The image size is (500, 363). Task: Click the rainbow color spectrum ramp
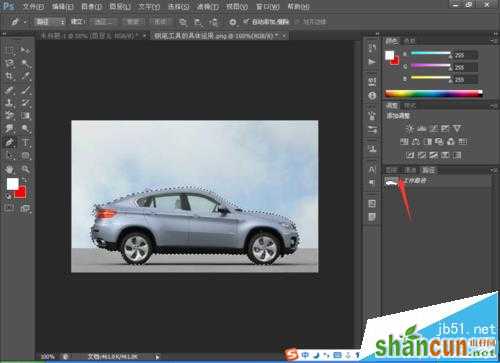pos(434,94)
